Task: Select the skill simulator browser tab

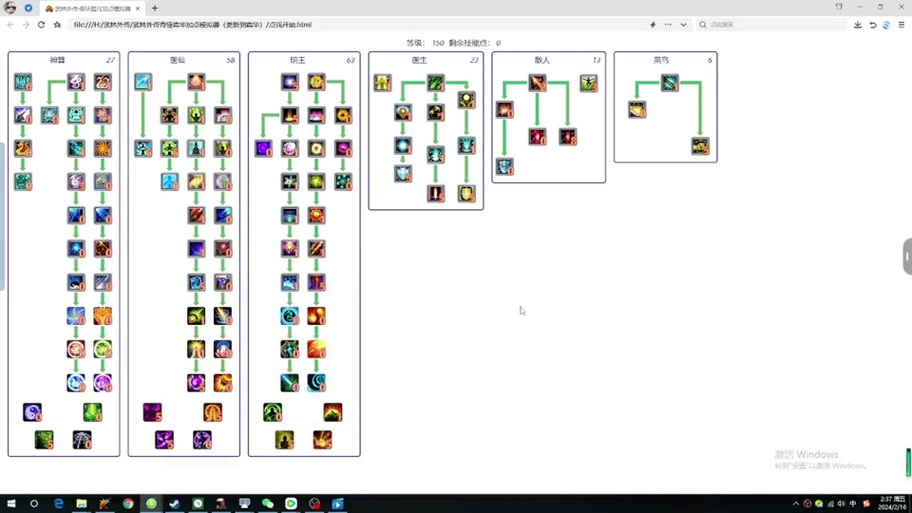Action: coord(93,8)
